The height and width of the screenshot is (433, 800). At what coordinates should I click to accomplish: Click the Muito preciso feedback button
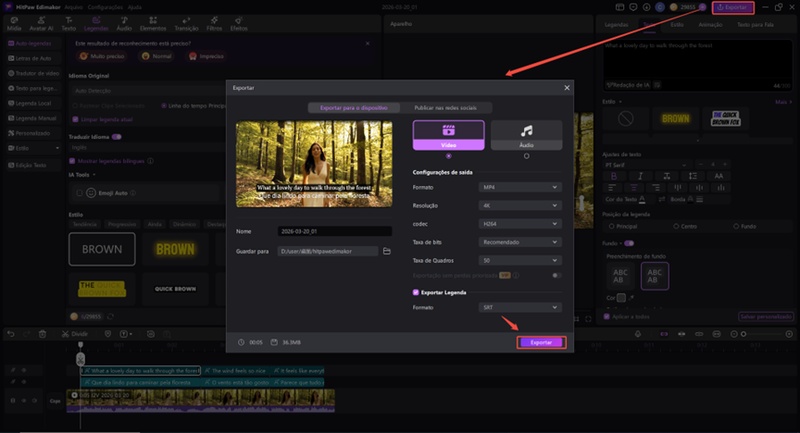(x=102, y=56)
